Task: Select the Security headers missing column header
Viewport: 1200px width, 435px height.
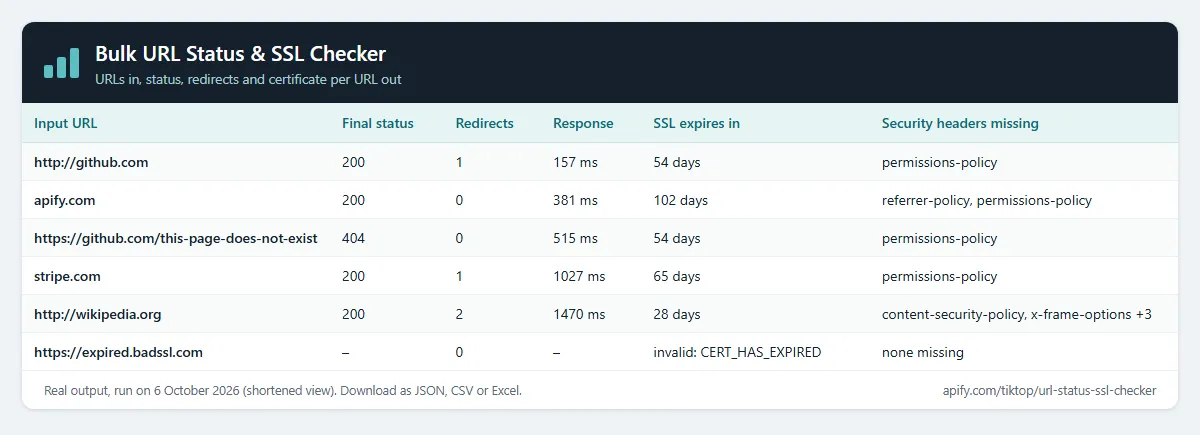Action: point(960,124)
